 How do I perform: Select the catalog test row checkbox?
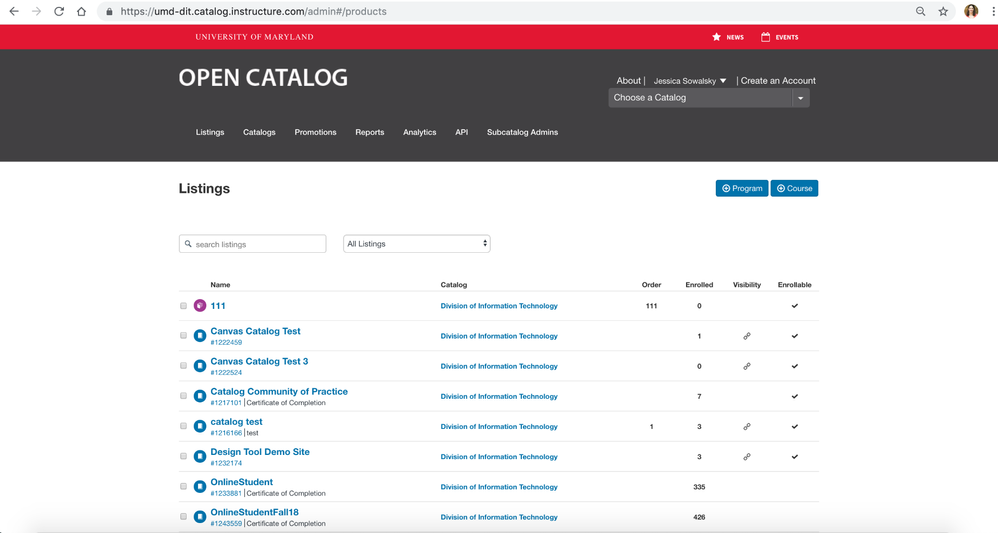[x=183, y=426]
